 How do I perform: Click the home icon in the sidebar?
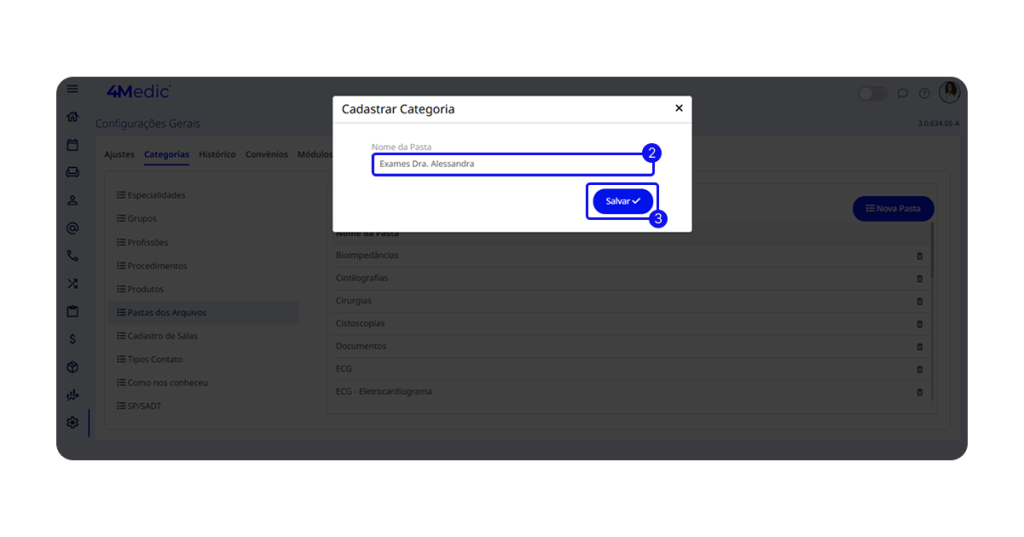pyautogui.click(x=72, y=117)
